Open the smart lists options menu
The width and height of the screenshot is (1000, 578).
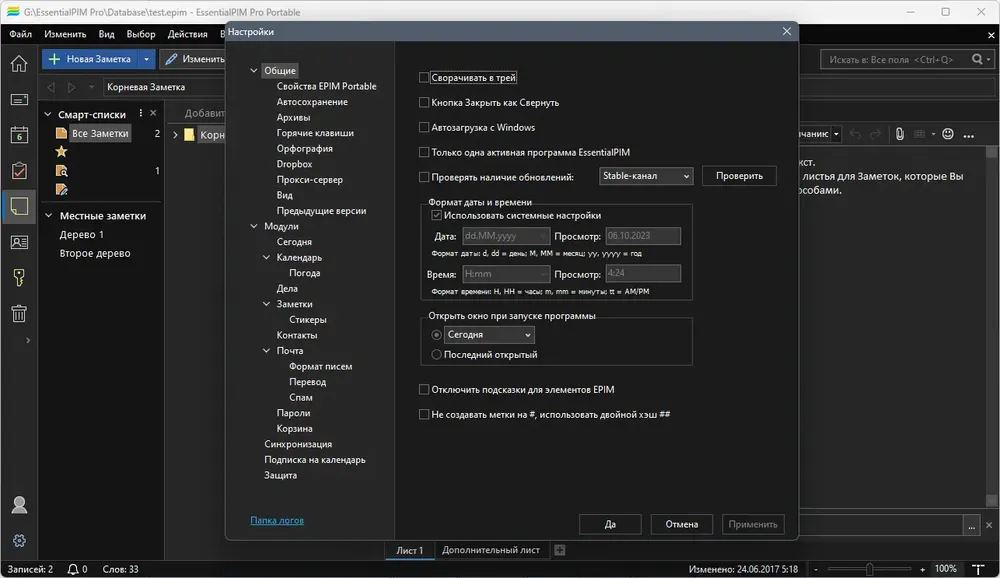coord(141,114)
